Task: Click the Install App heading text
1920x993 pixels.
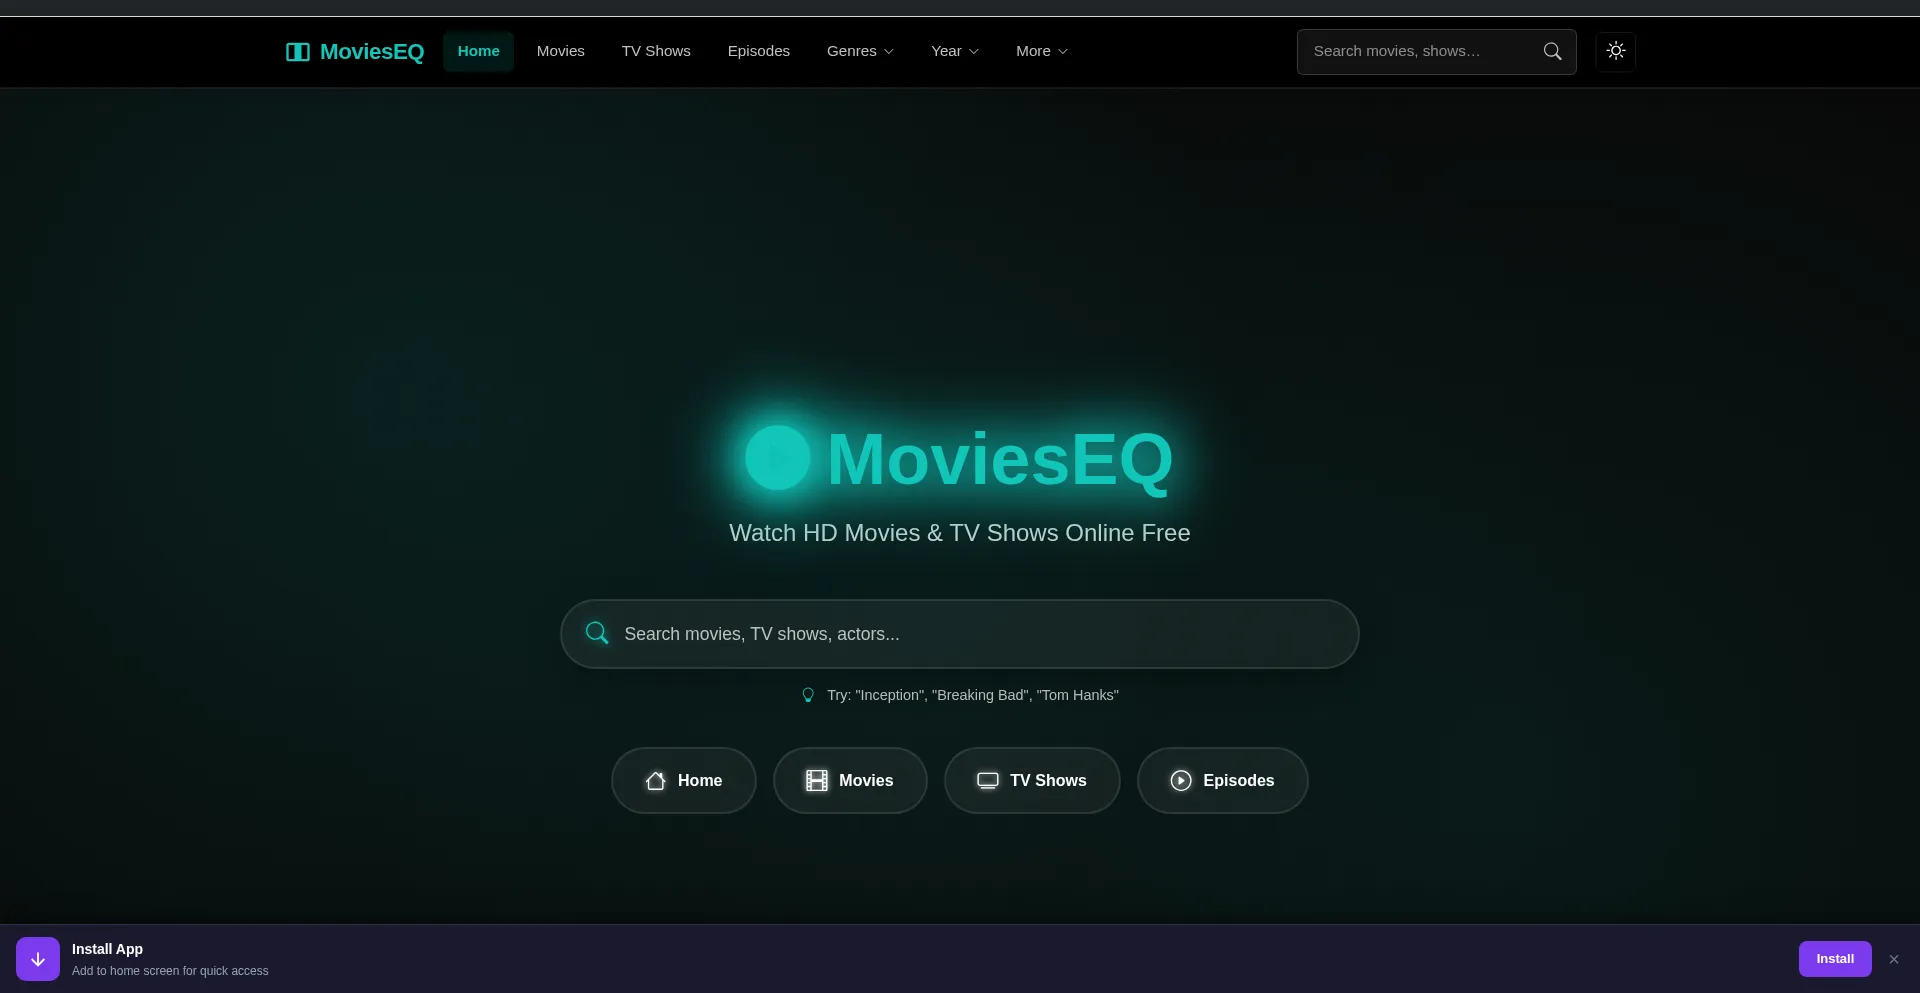Action: tap(107, 949)
